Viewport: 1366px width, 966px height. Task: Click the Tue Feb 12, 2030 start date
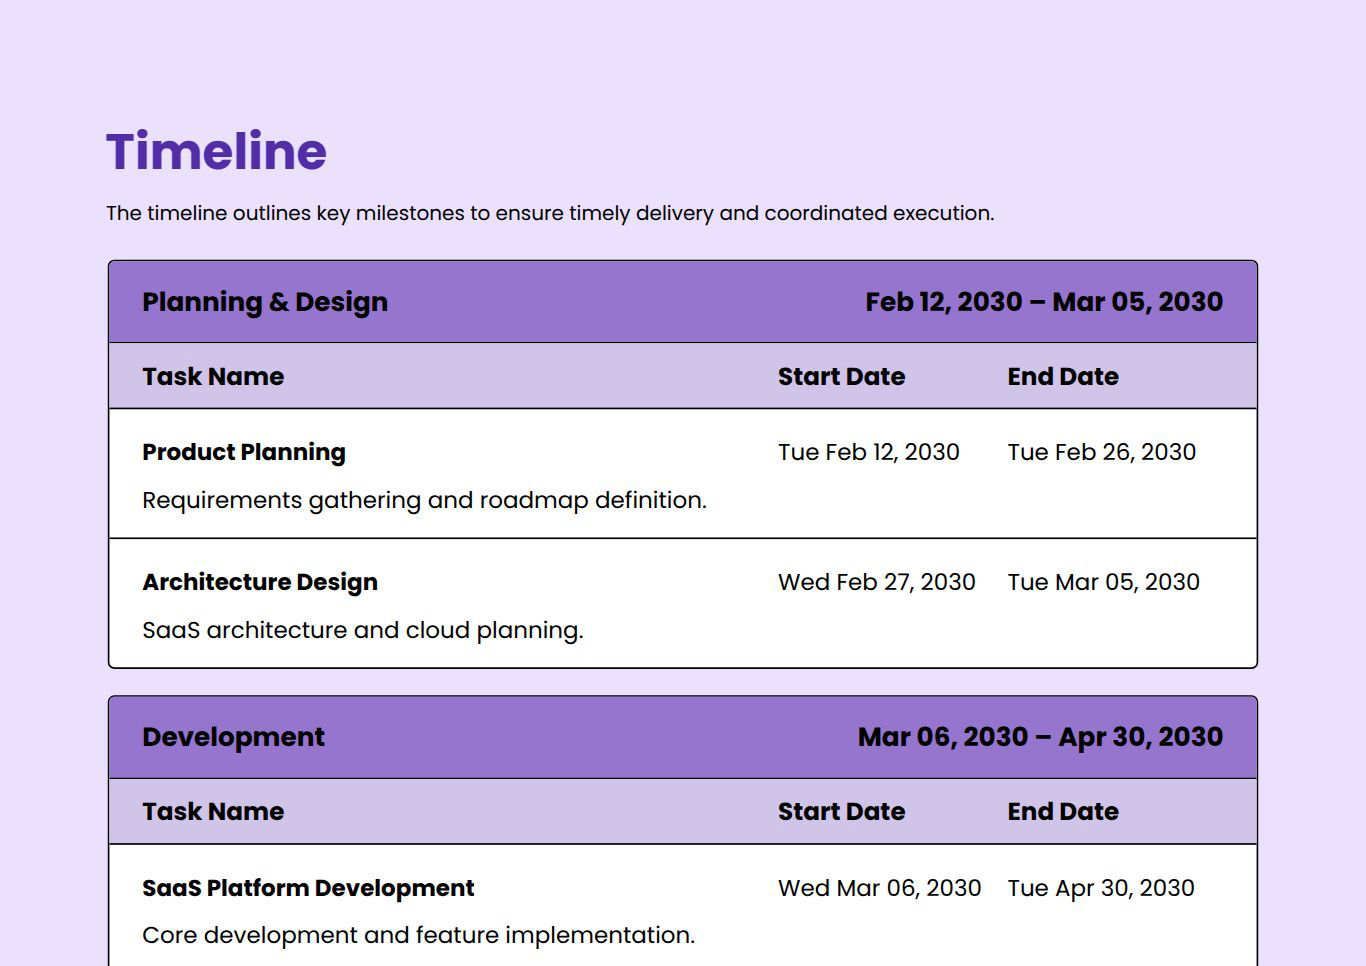tap(868, 452)
